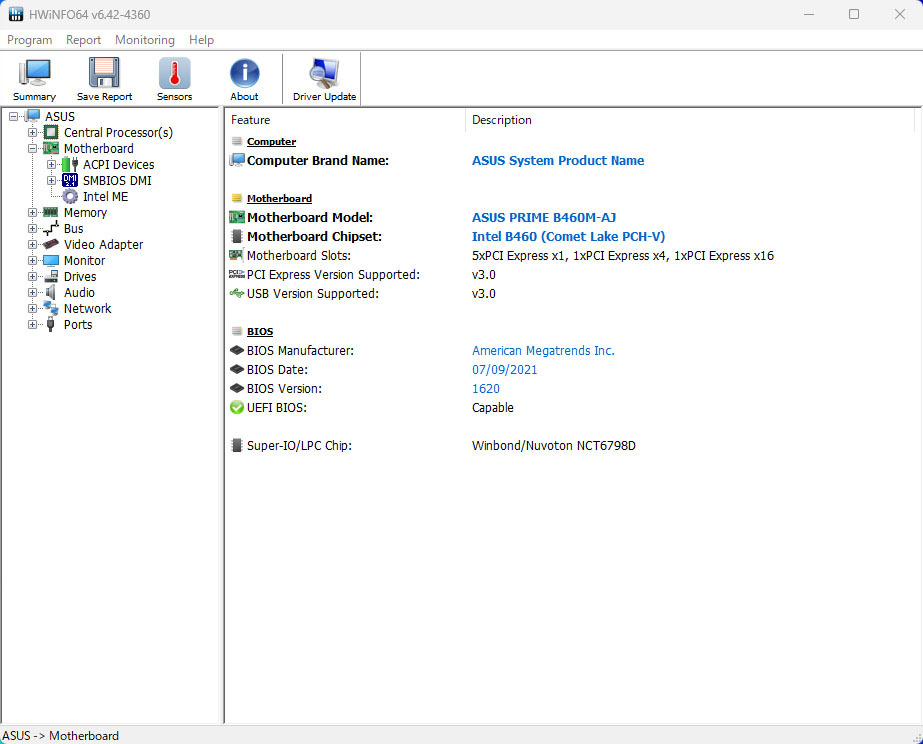923x744 pixels.
Task: Click the Winbond/Nuvoton NCT6798D value
Action: coord(554,446)
